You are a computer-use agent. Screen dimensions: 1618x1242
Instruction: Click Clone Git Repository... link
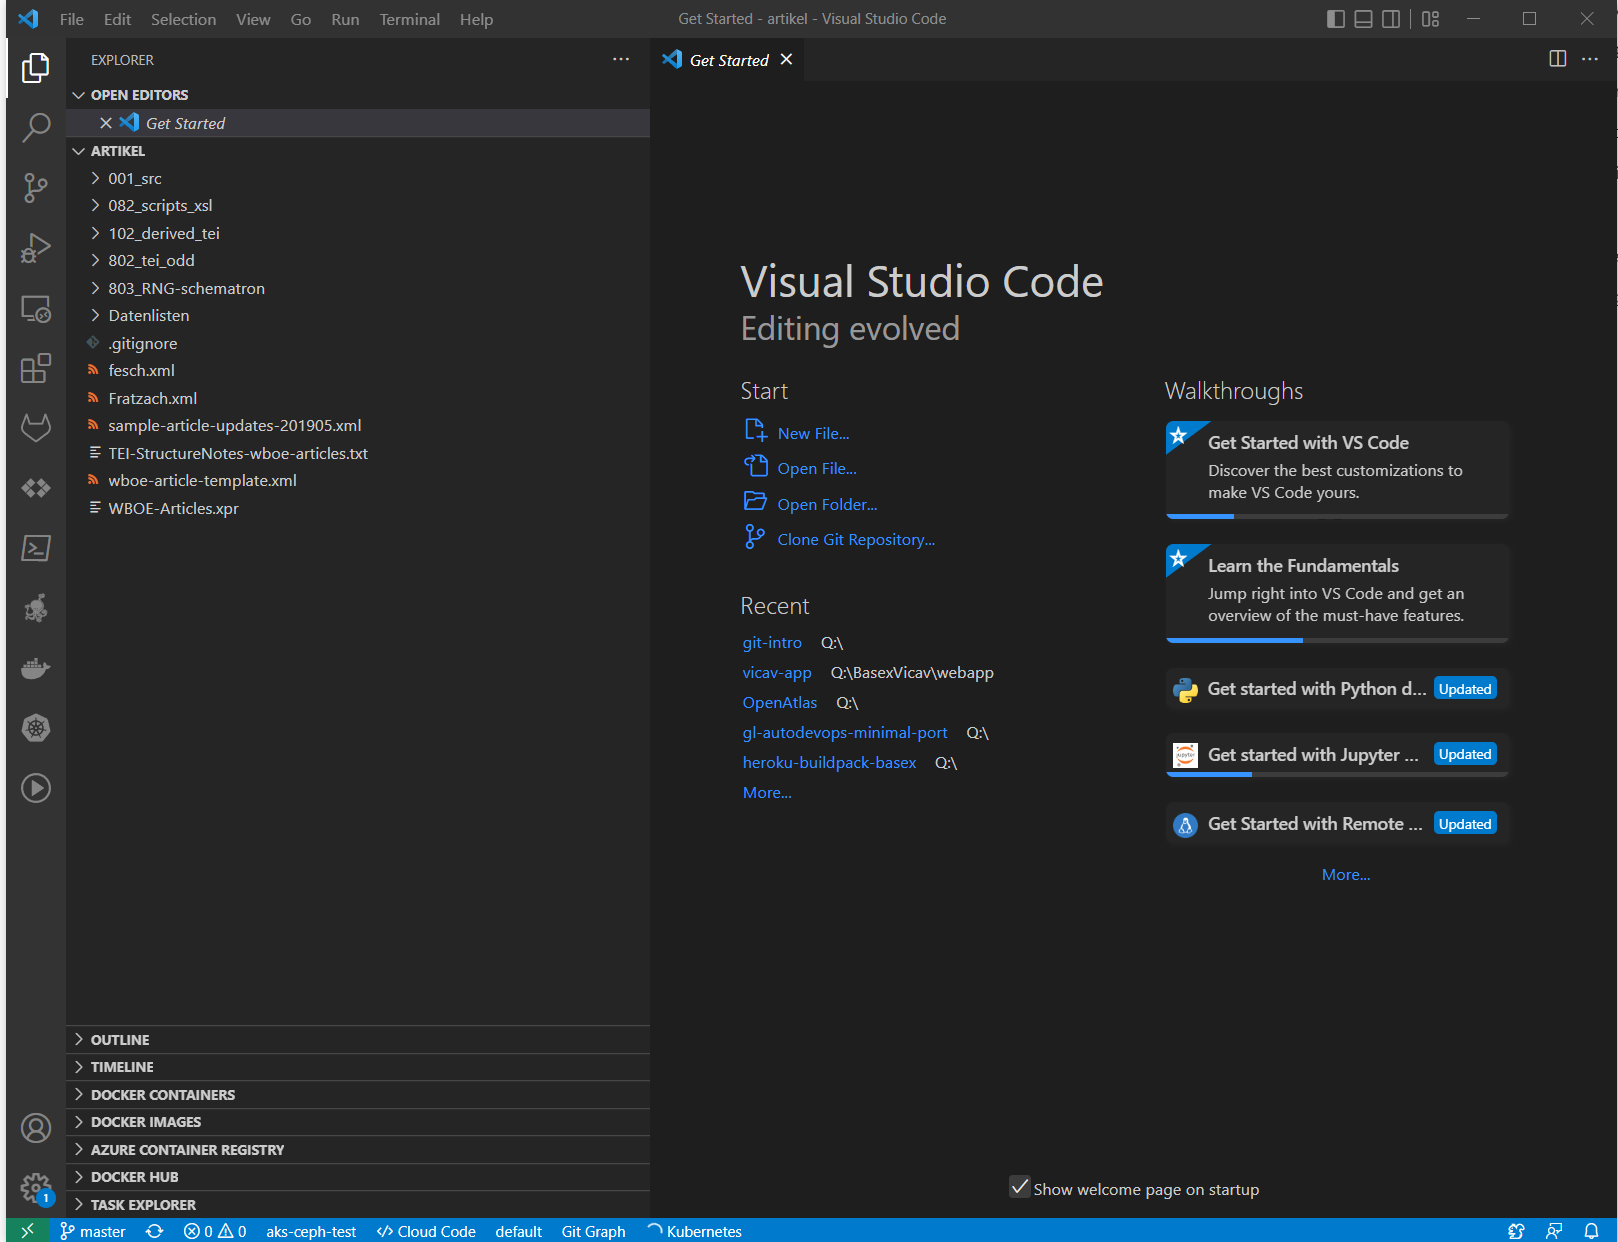tap(856, 539)
